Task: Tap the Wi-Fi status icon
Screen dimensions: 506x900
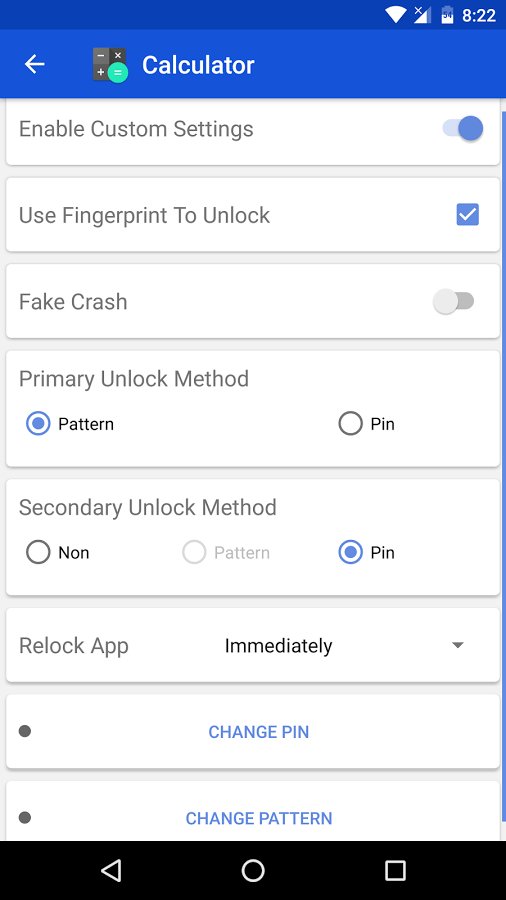Action: point(396,15)
